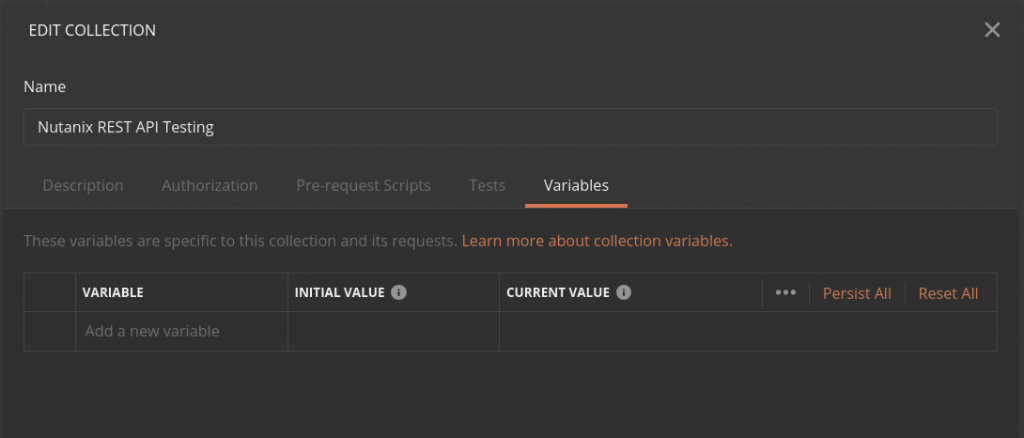Click Reset All

tap(948, 294)
